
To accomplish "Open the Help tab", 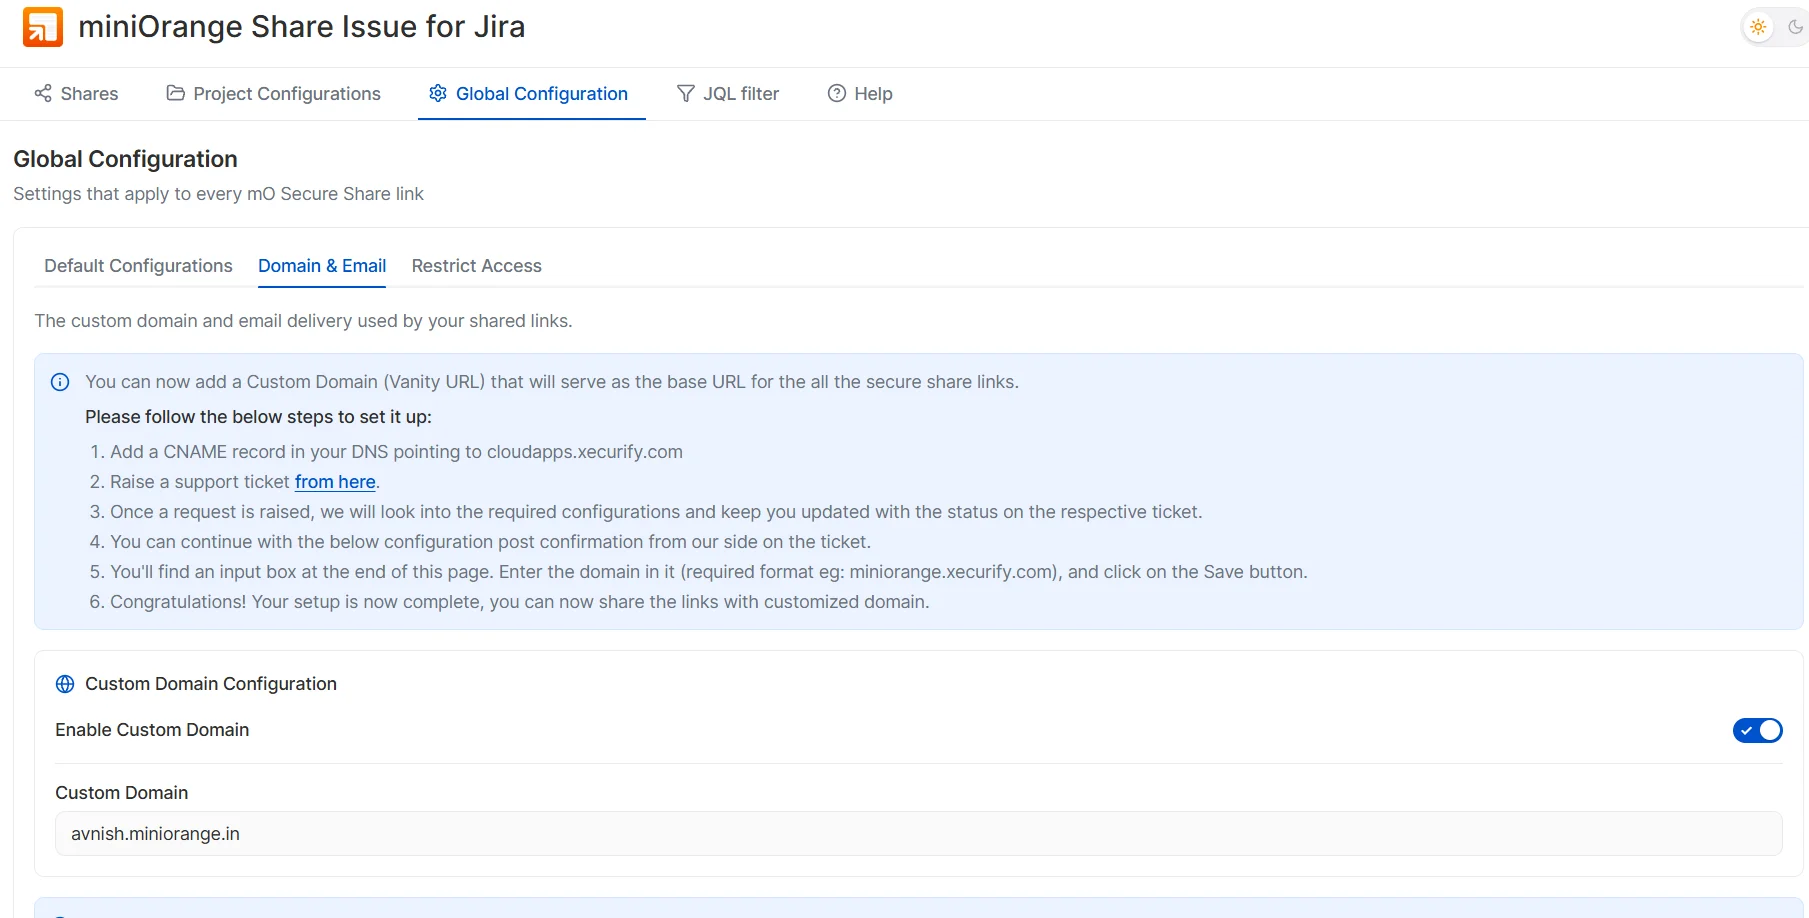I will (x=860, y=94).
